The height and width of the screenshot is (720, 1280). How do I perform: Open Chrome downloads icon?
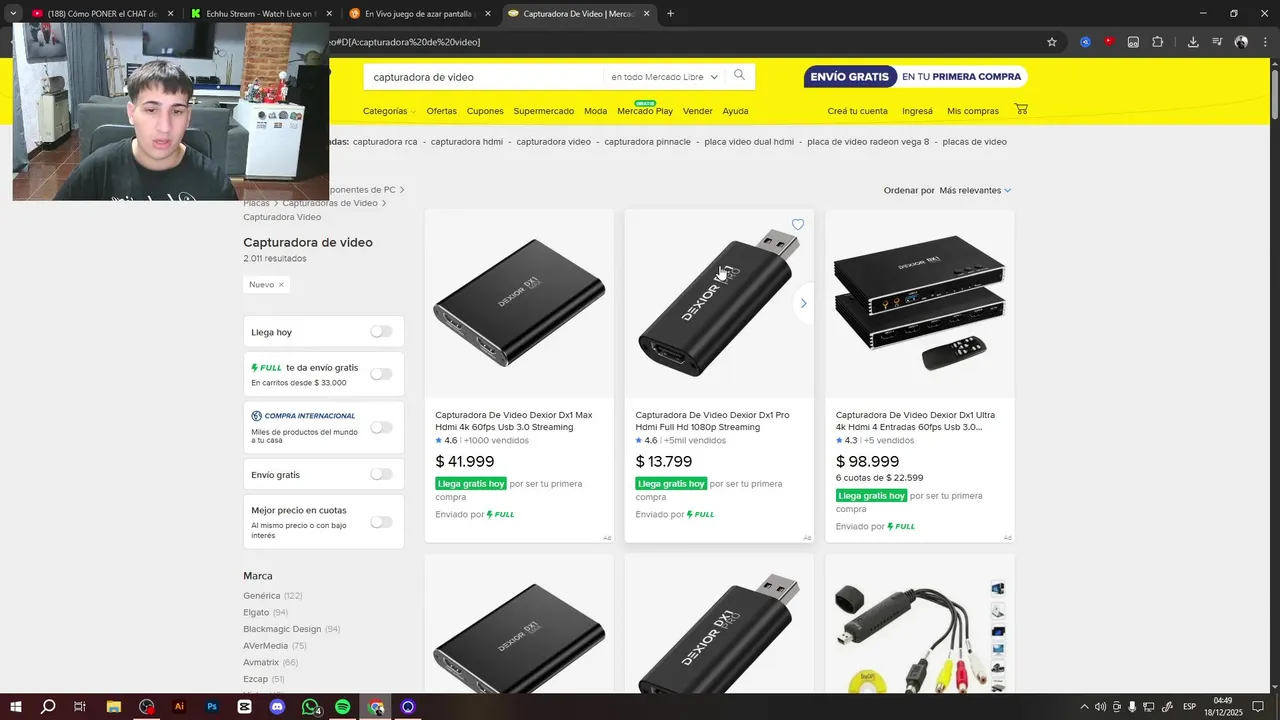tap(1193, 42)
